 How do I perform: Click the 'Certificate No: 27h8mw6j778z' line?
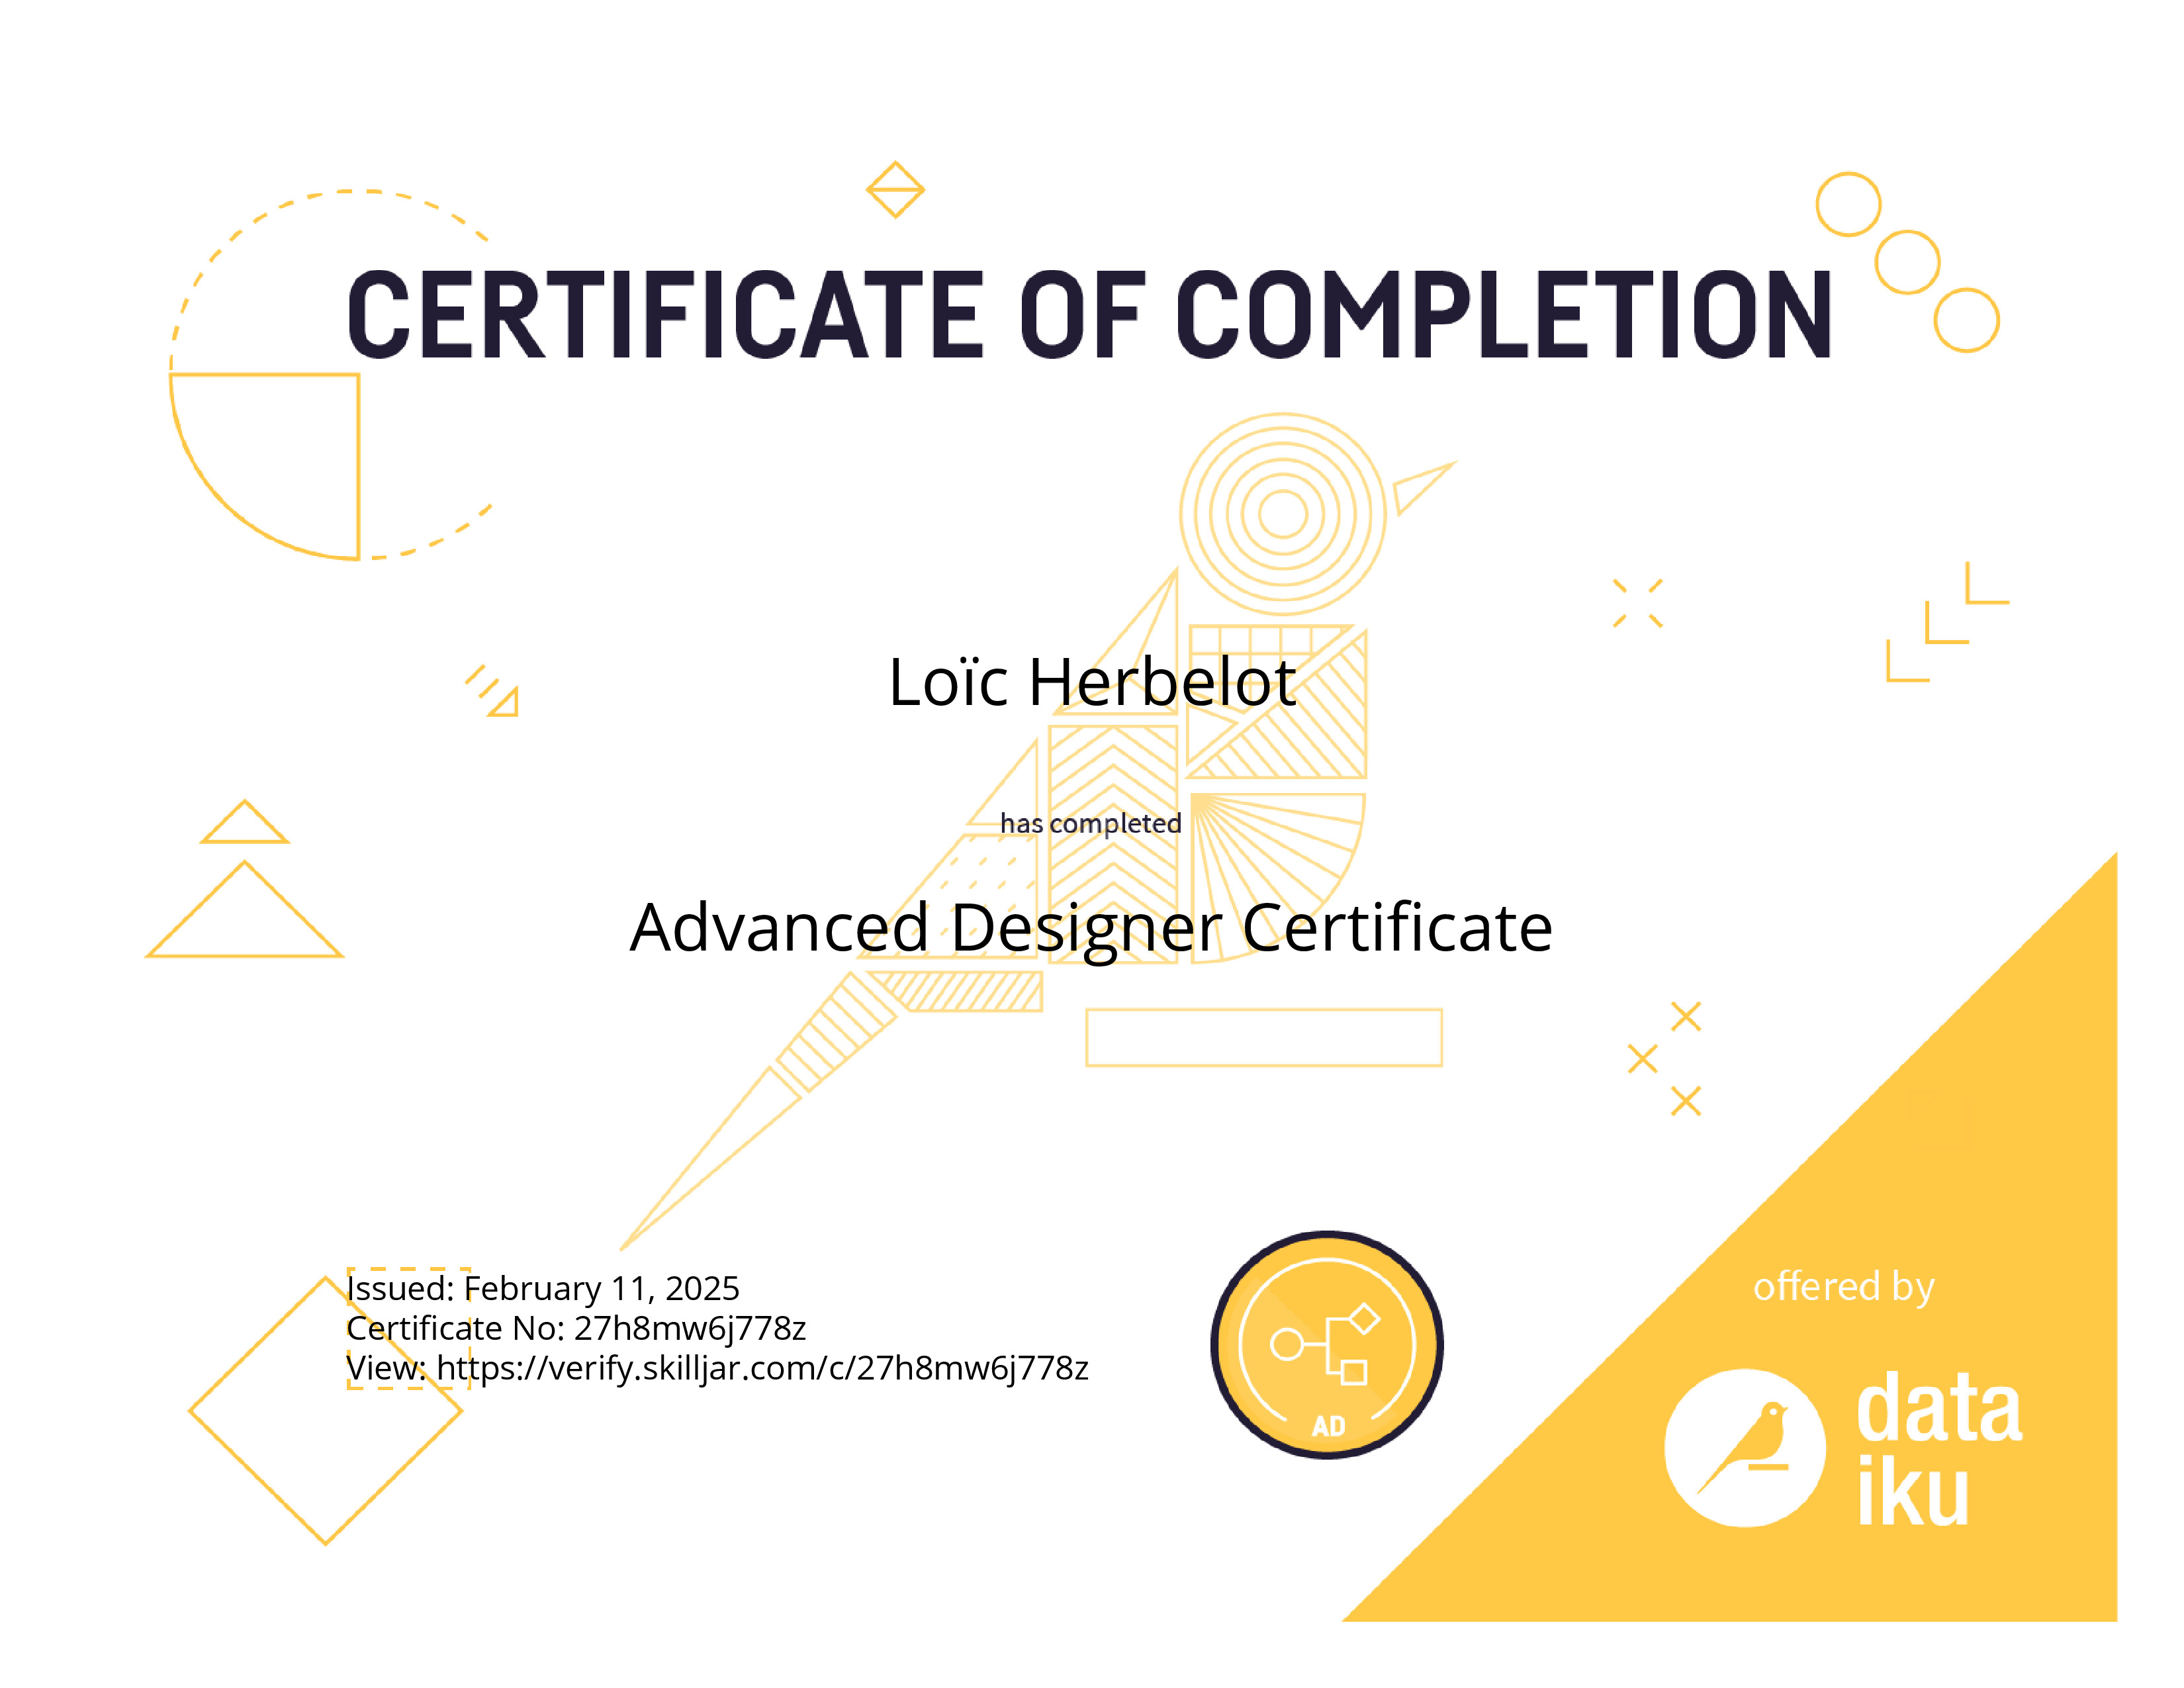(576, 1328)
